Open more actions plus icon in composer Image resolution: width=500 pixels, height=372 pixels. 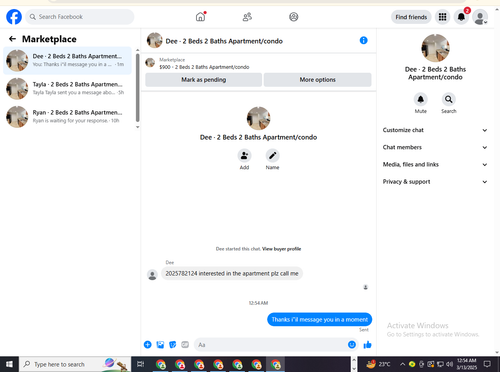pos(148,345)
